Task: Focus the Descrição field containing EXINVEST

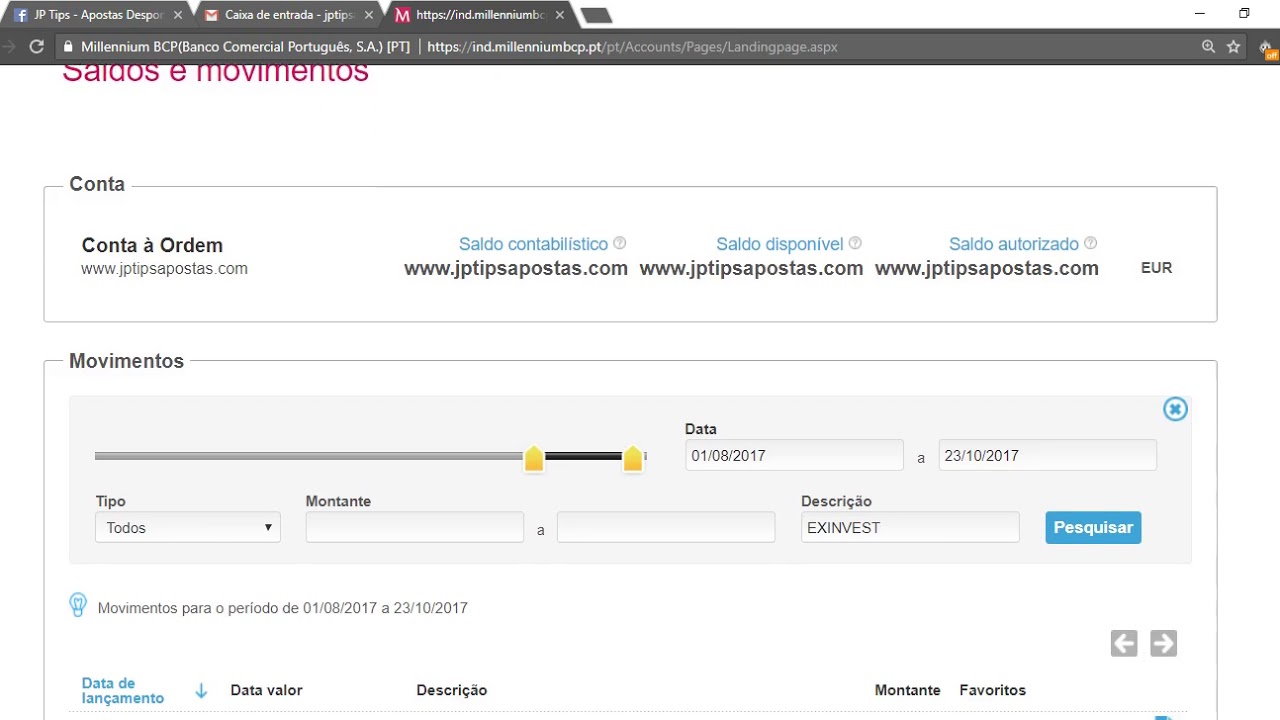Action: pos(910,527)
